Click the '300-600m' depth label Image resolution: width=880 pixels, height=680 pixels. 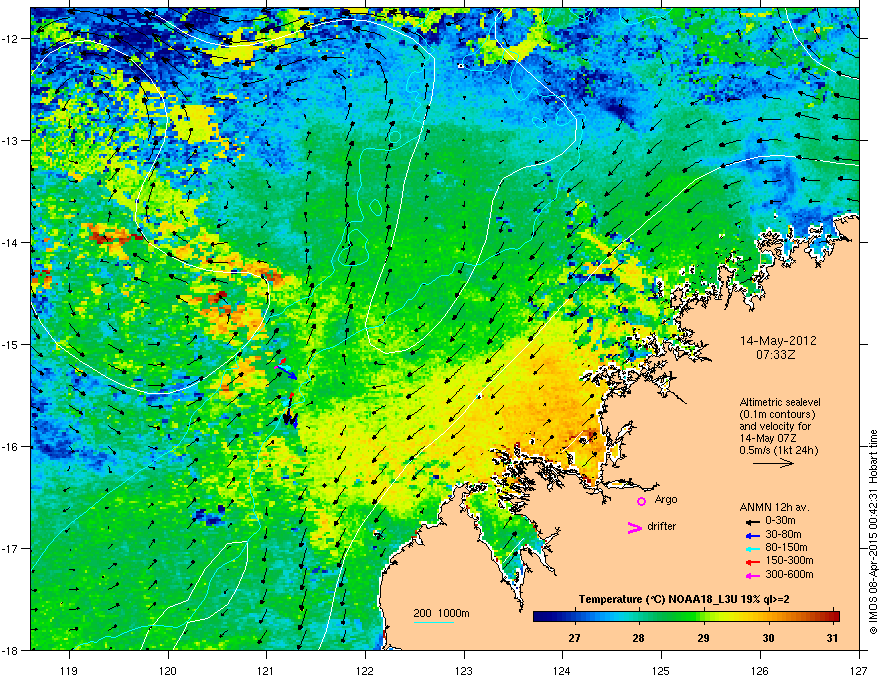pos(789,574)
